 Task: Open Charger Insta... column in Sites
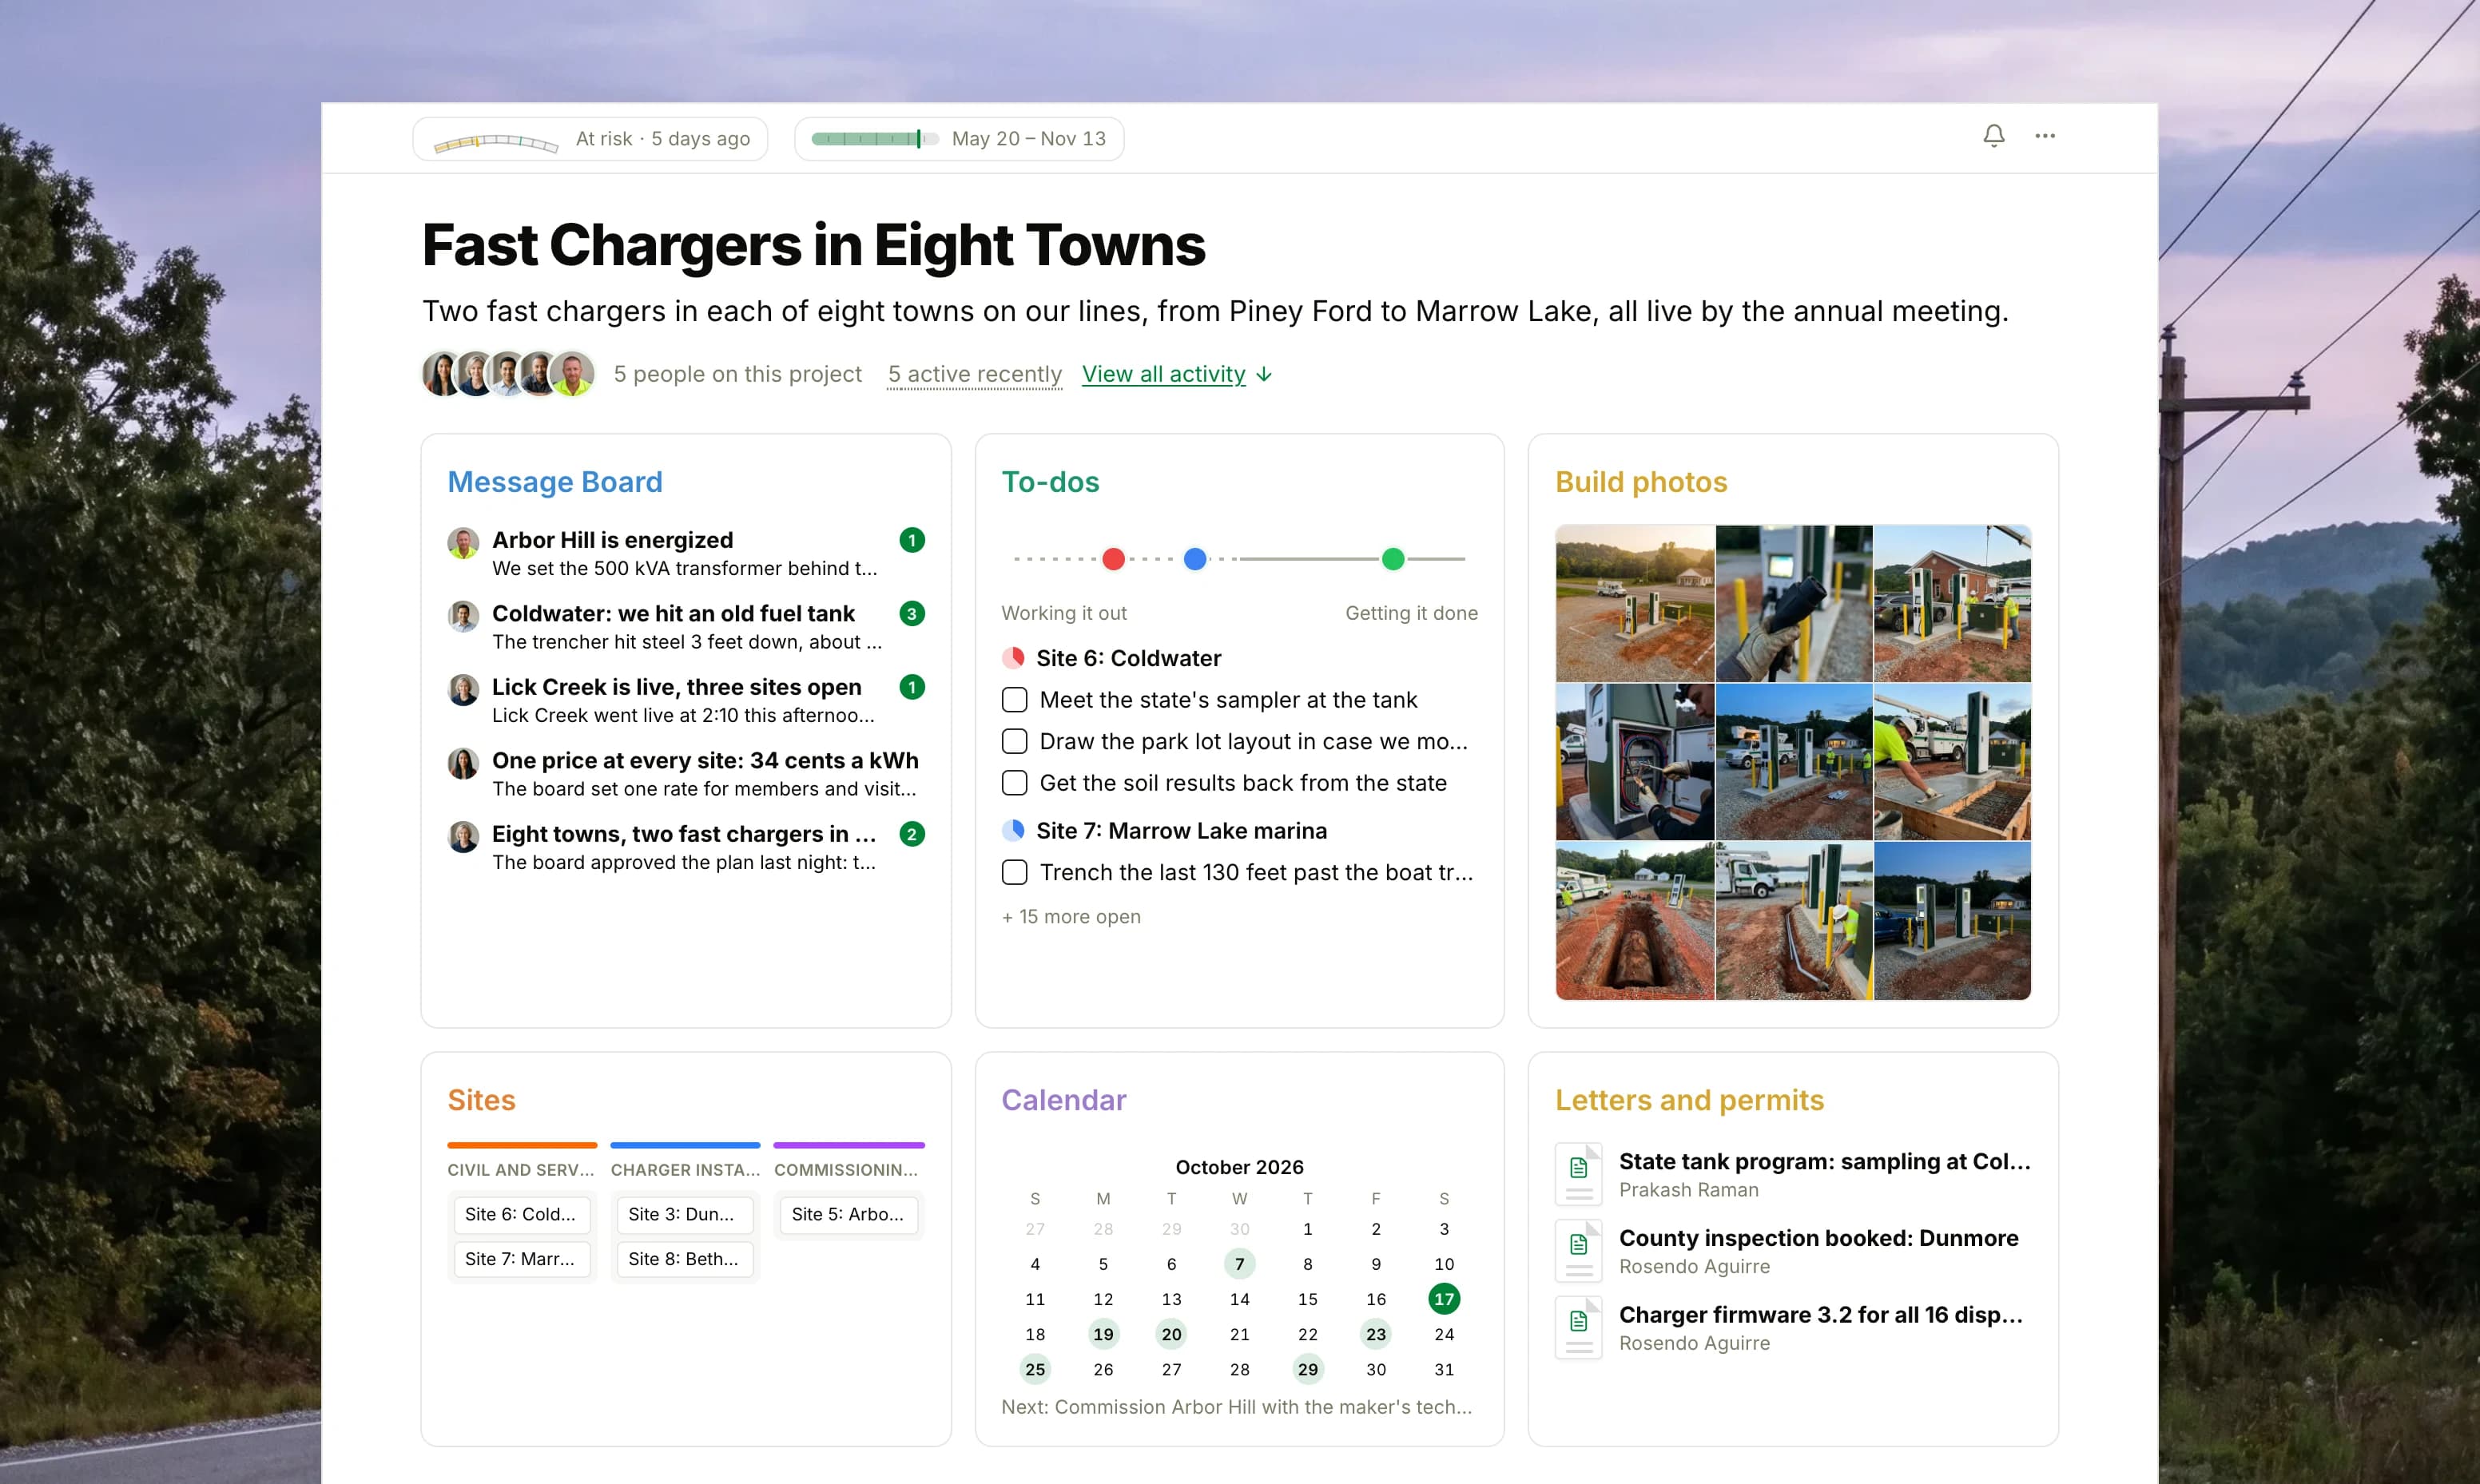pyautogui.click(x=685, y=1170)
